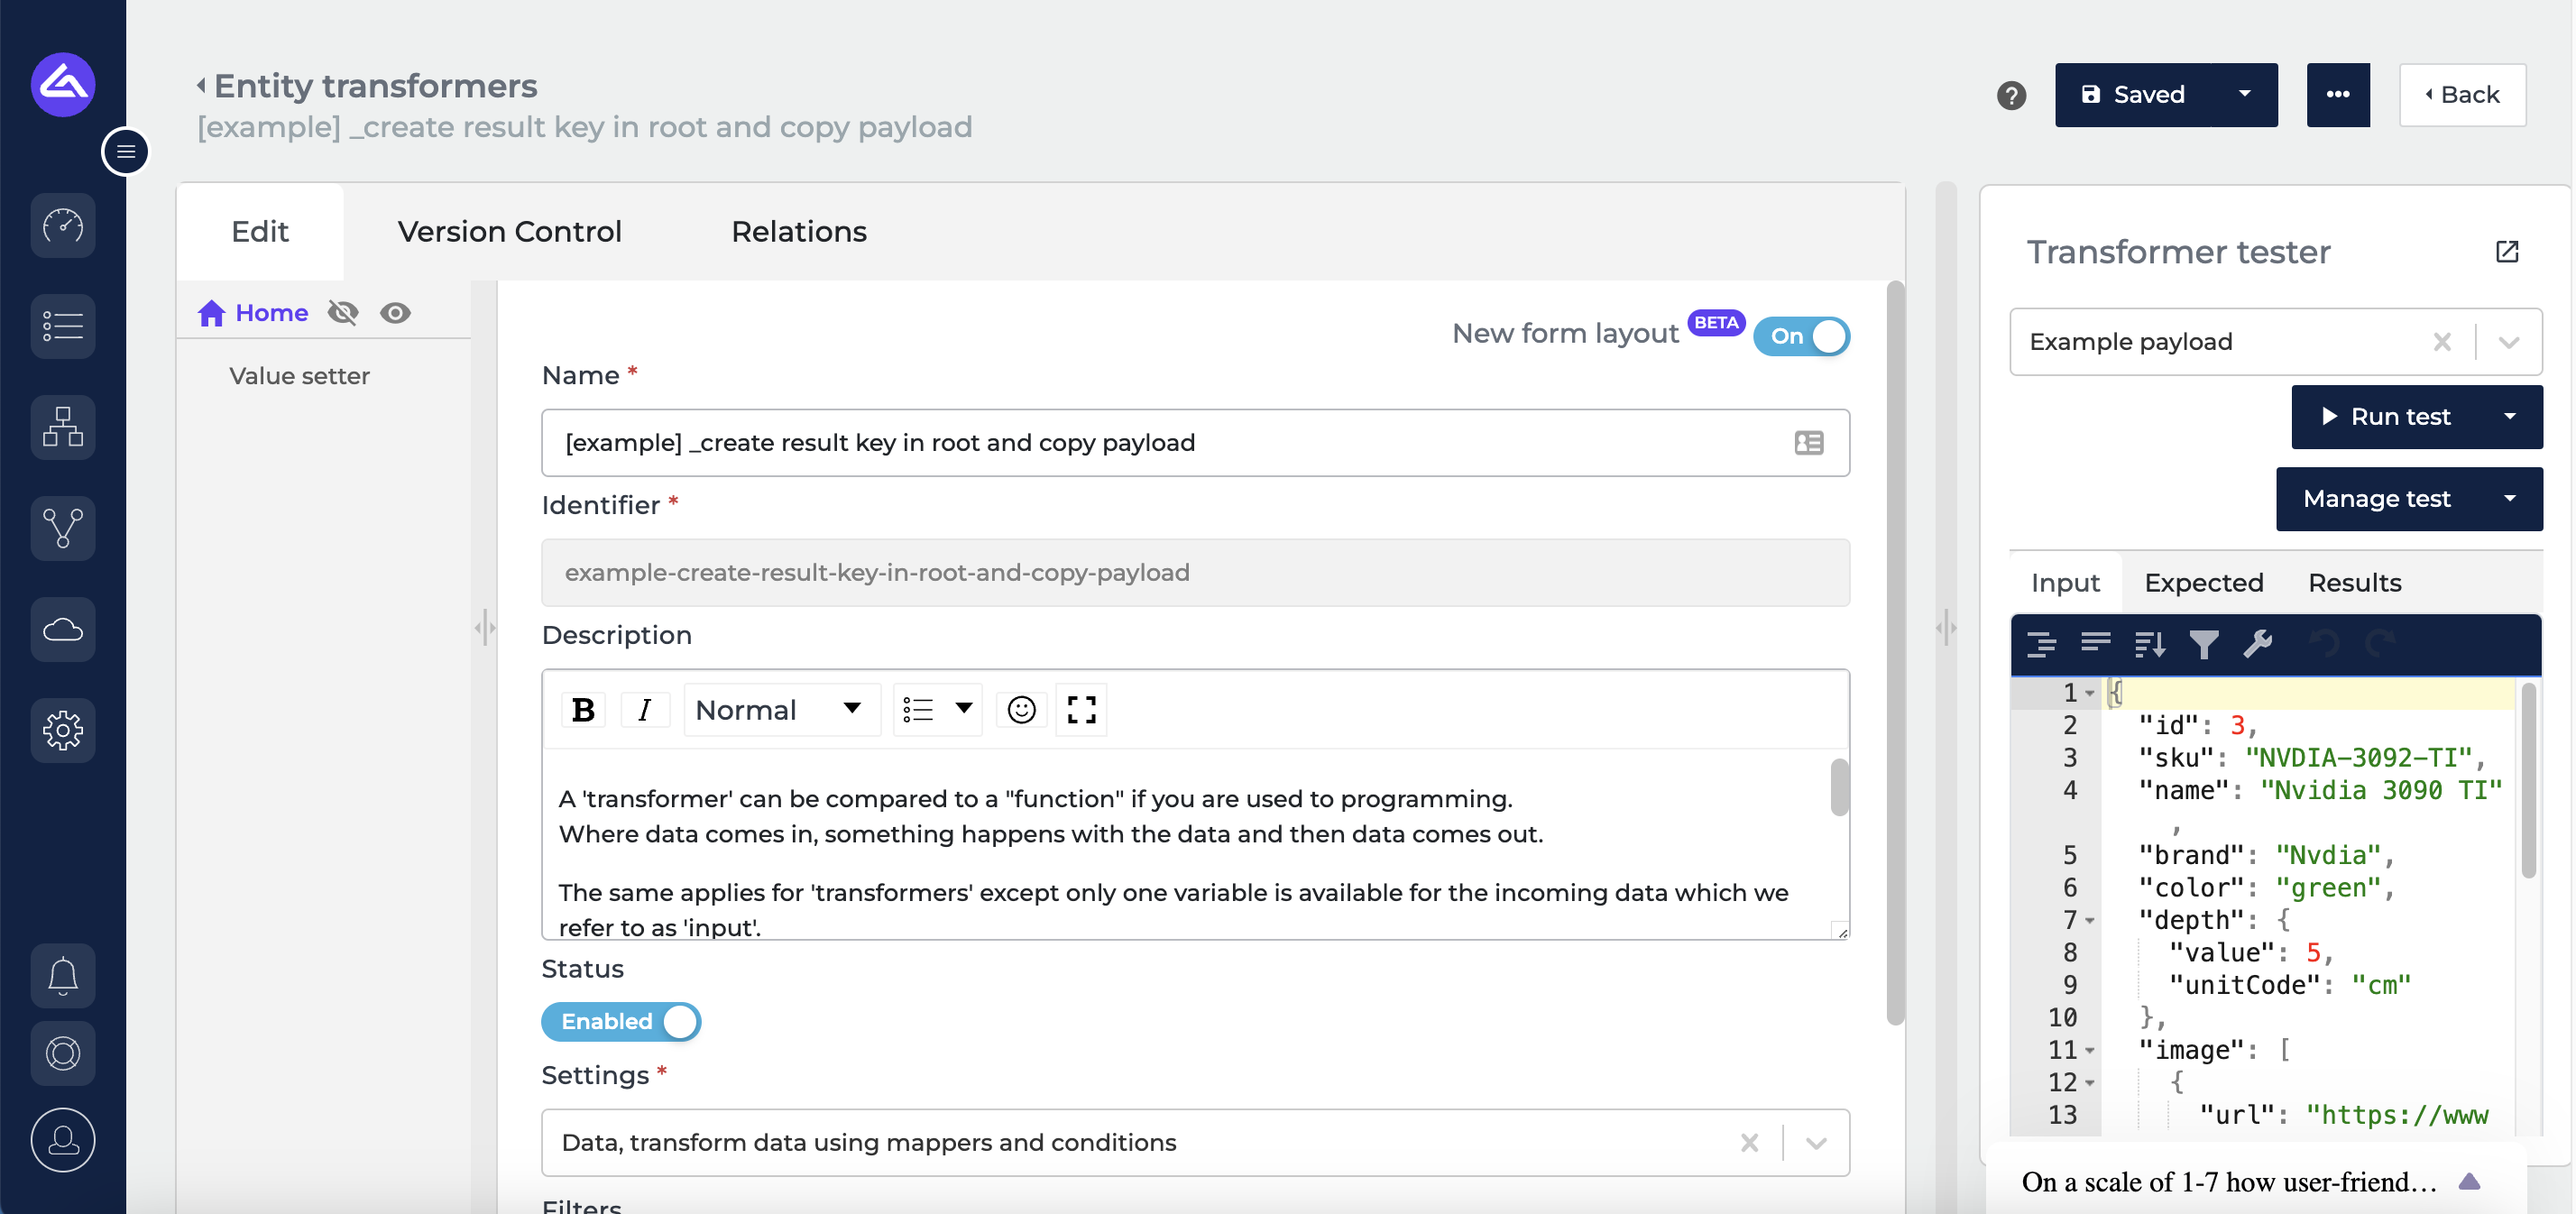Toggle bold in the Description editor
This screenshot has width=2576, height=1214.
(x=583, y=710)
